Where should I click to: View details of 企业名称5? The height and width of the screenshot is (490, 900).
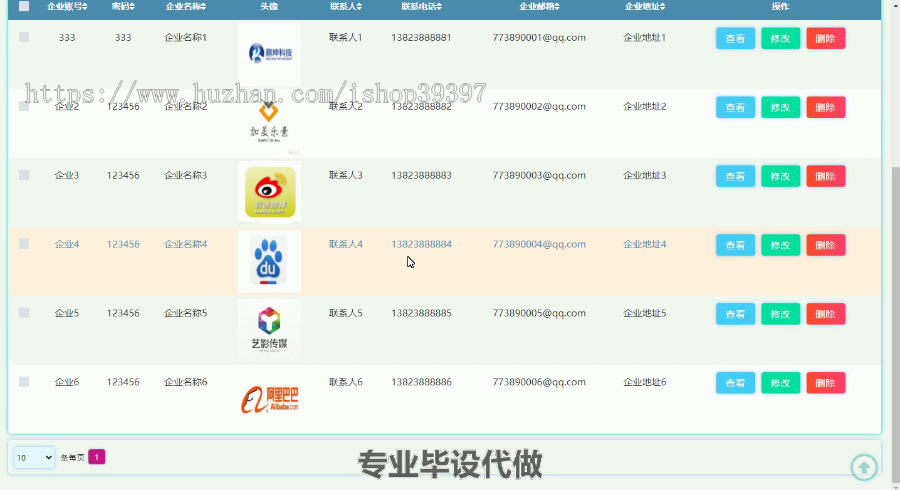tap(735, 314)
